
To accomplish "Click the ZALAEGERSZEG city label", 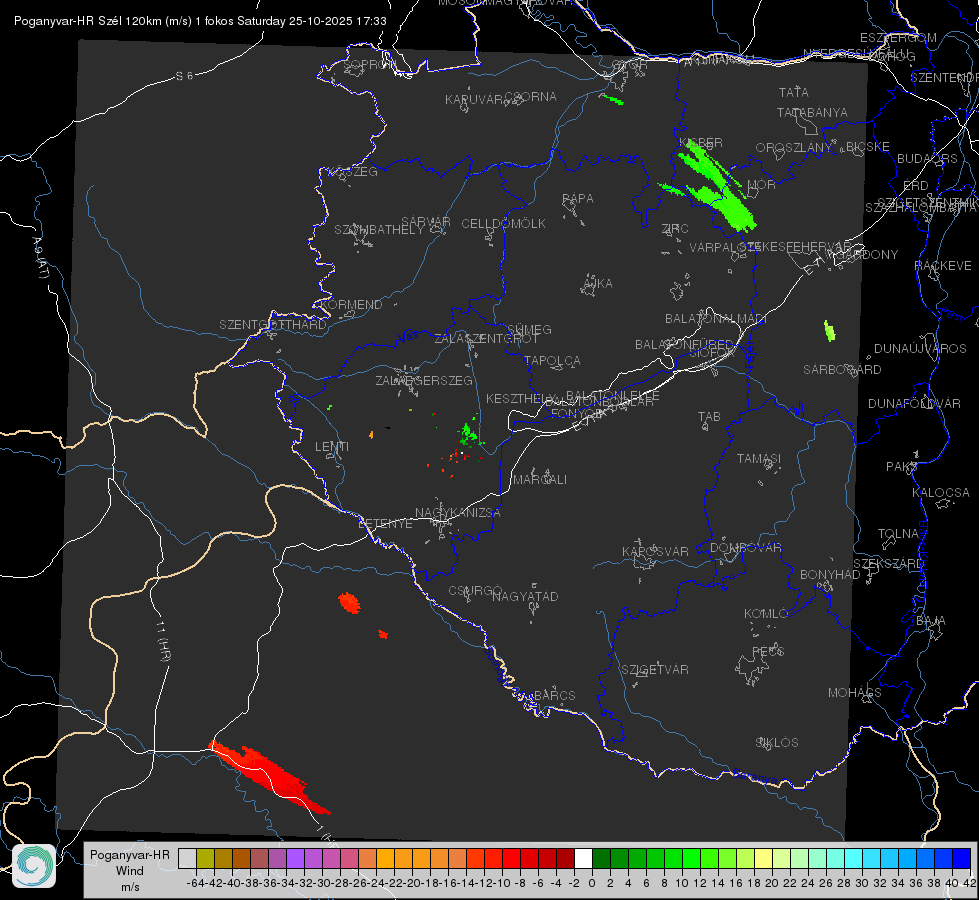I will [x=424, y=380].
